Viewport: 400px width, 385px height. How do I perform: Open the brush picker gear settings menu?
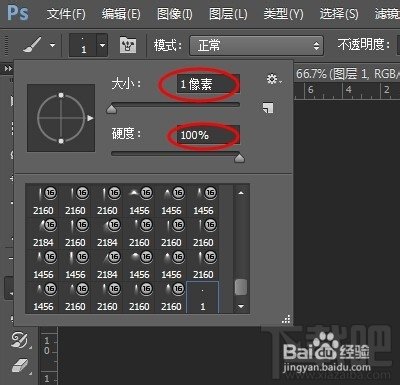pos(274,79)
